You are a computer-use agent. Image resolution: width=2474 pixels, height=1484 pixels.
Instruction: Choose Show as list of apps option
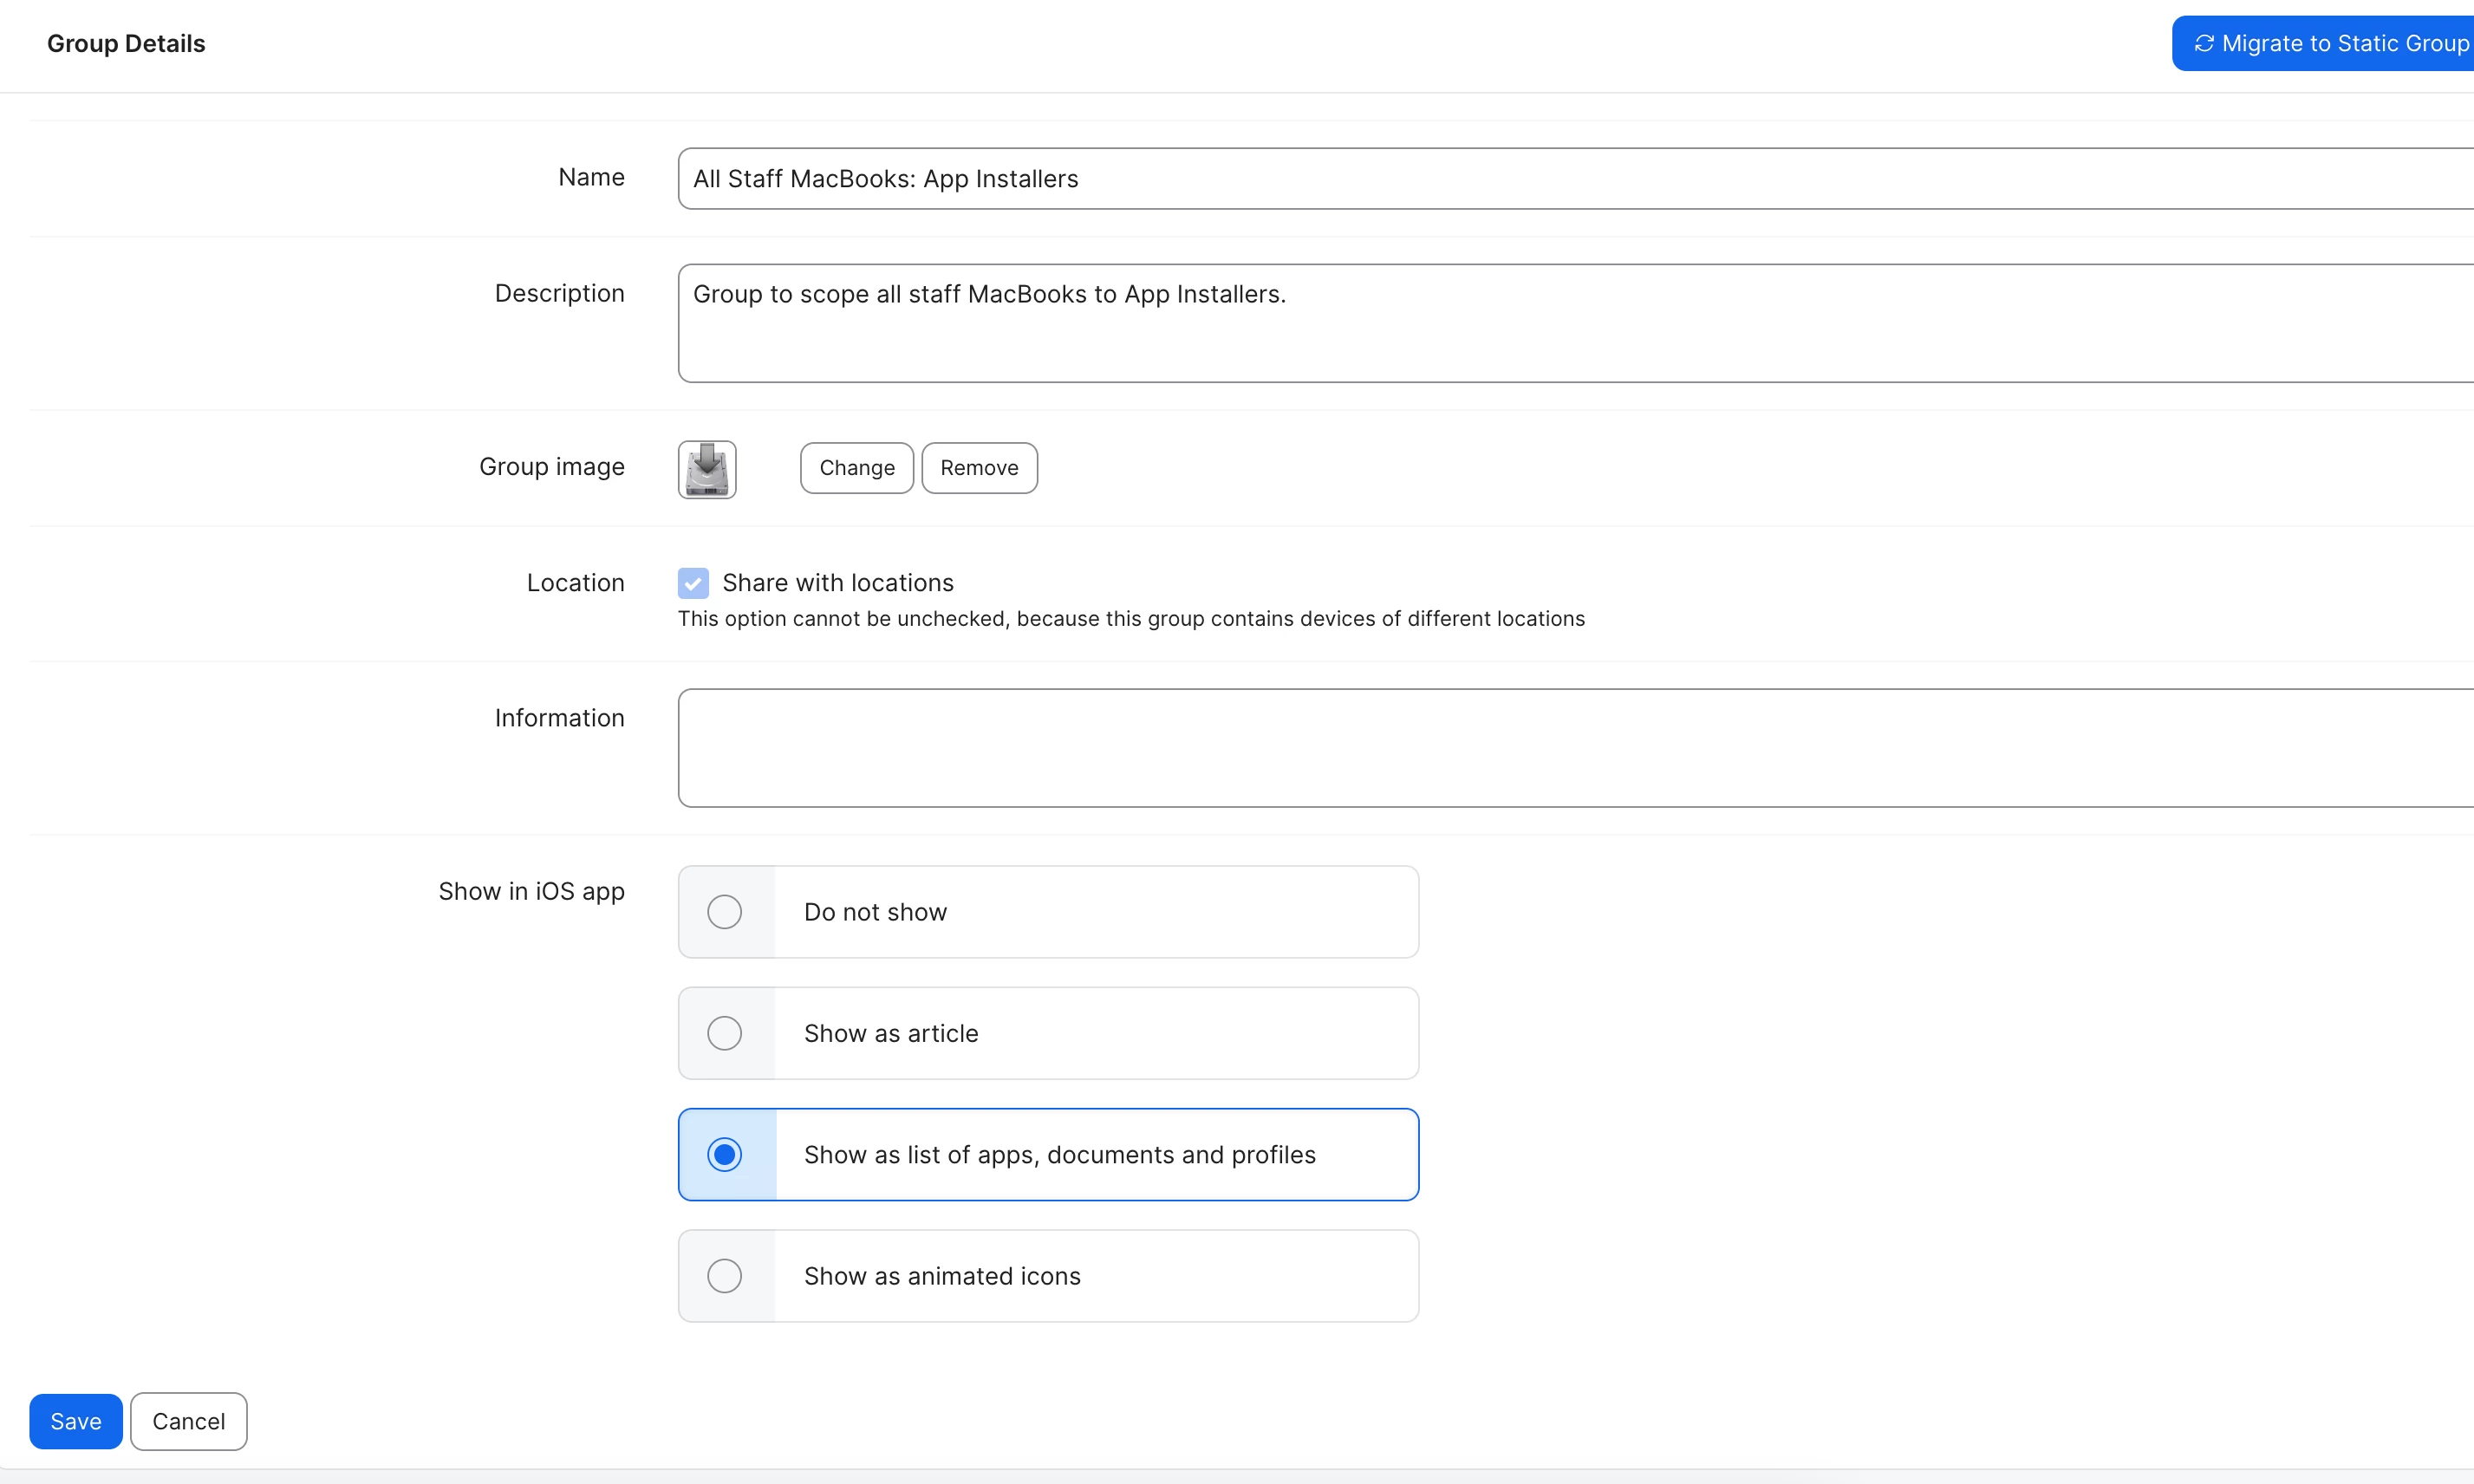pos(724,1155)
